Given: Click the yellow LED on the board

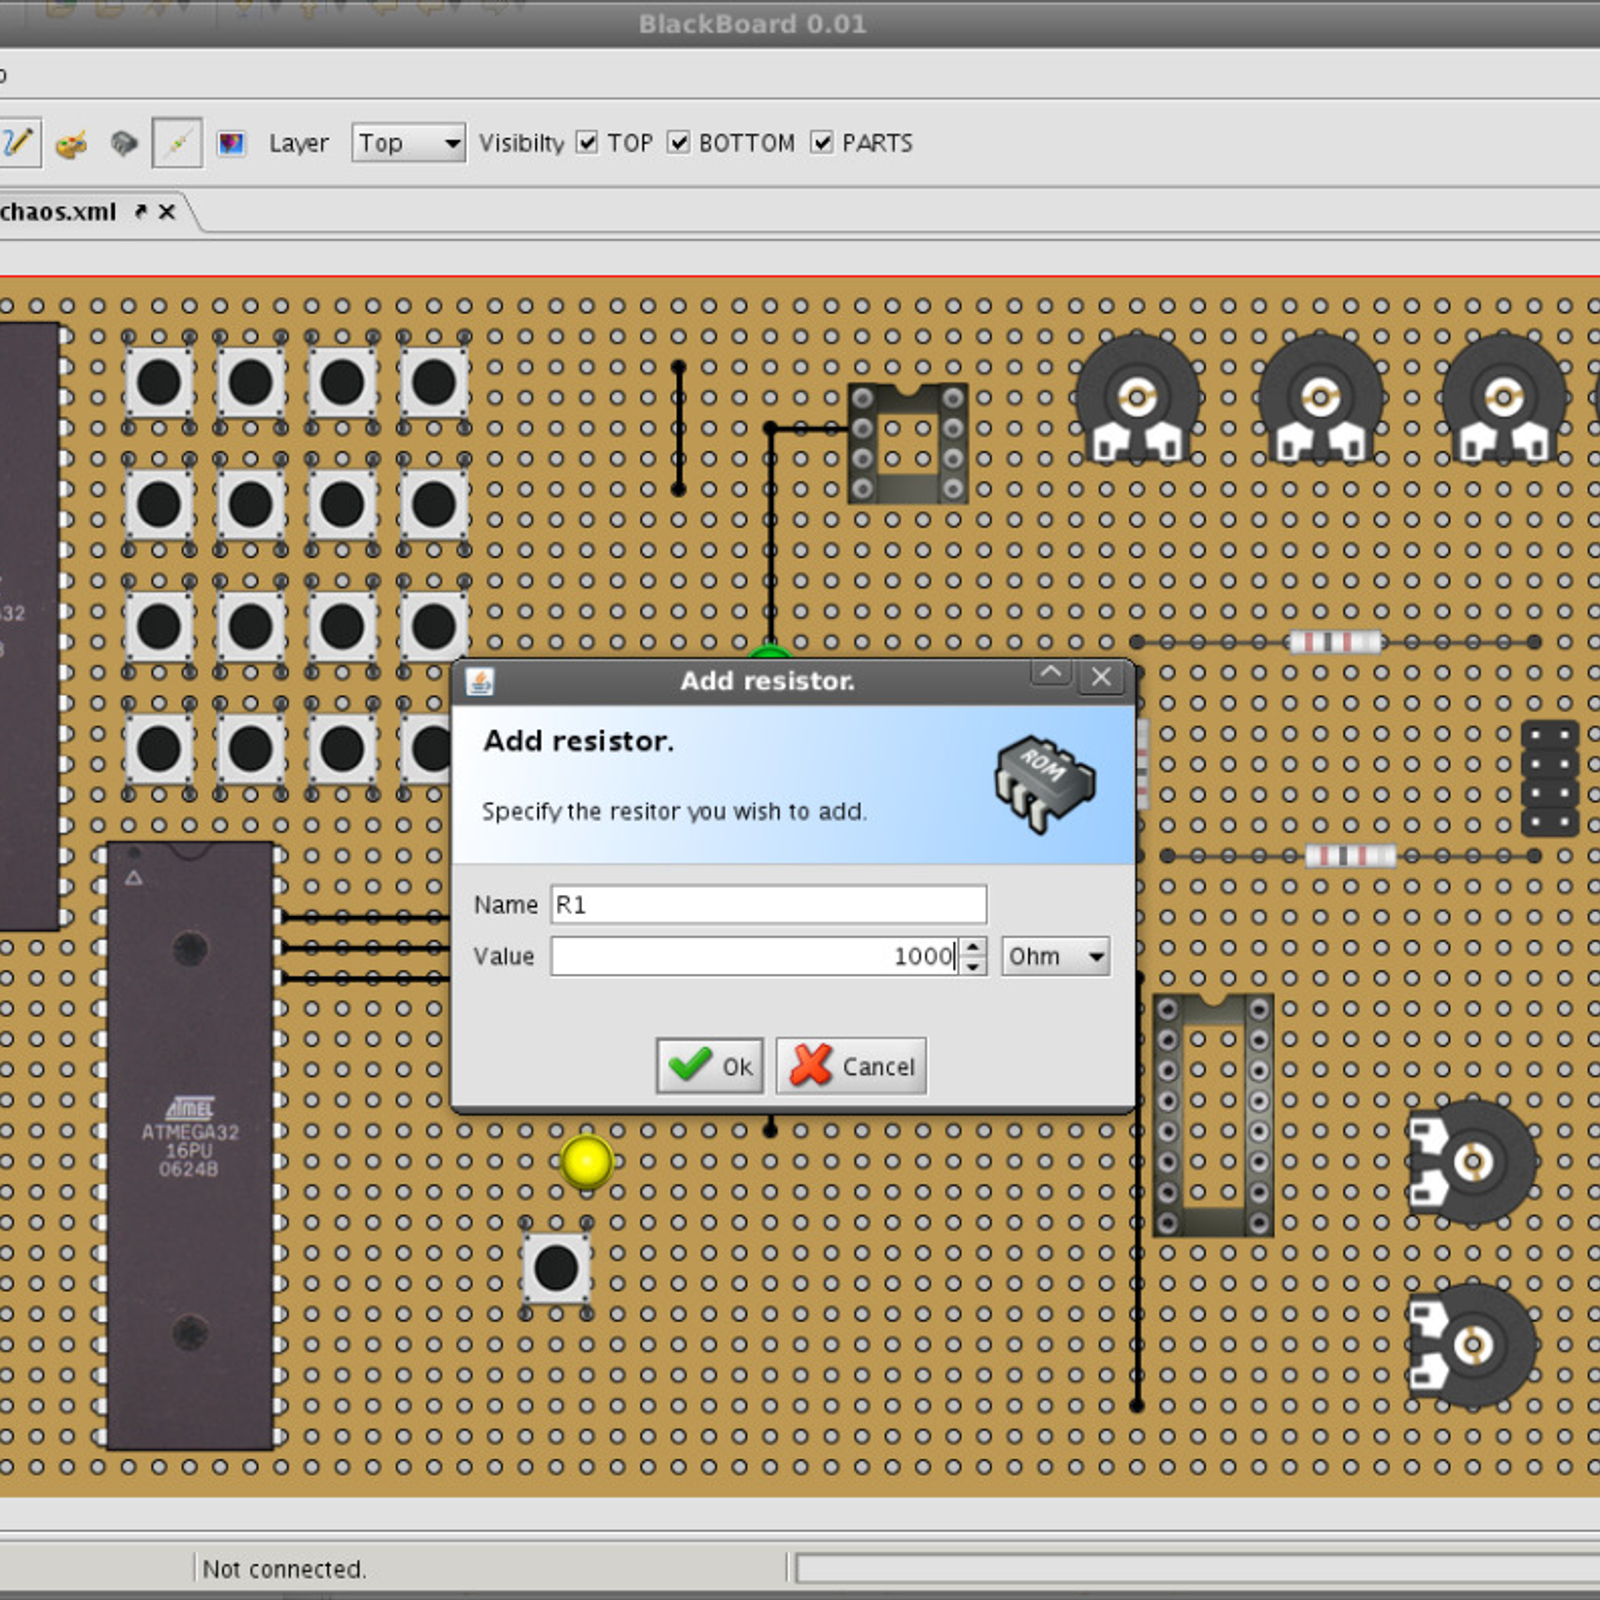Looking at the screenshot, I should tap(586, 1162).
